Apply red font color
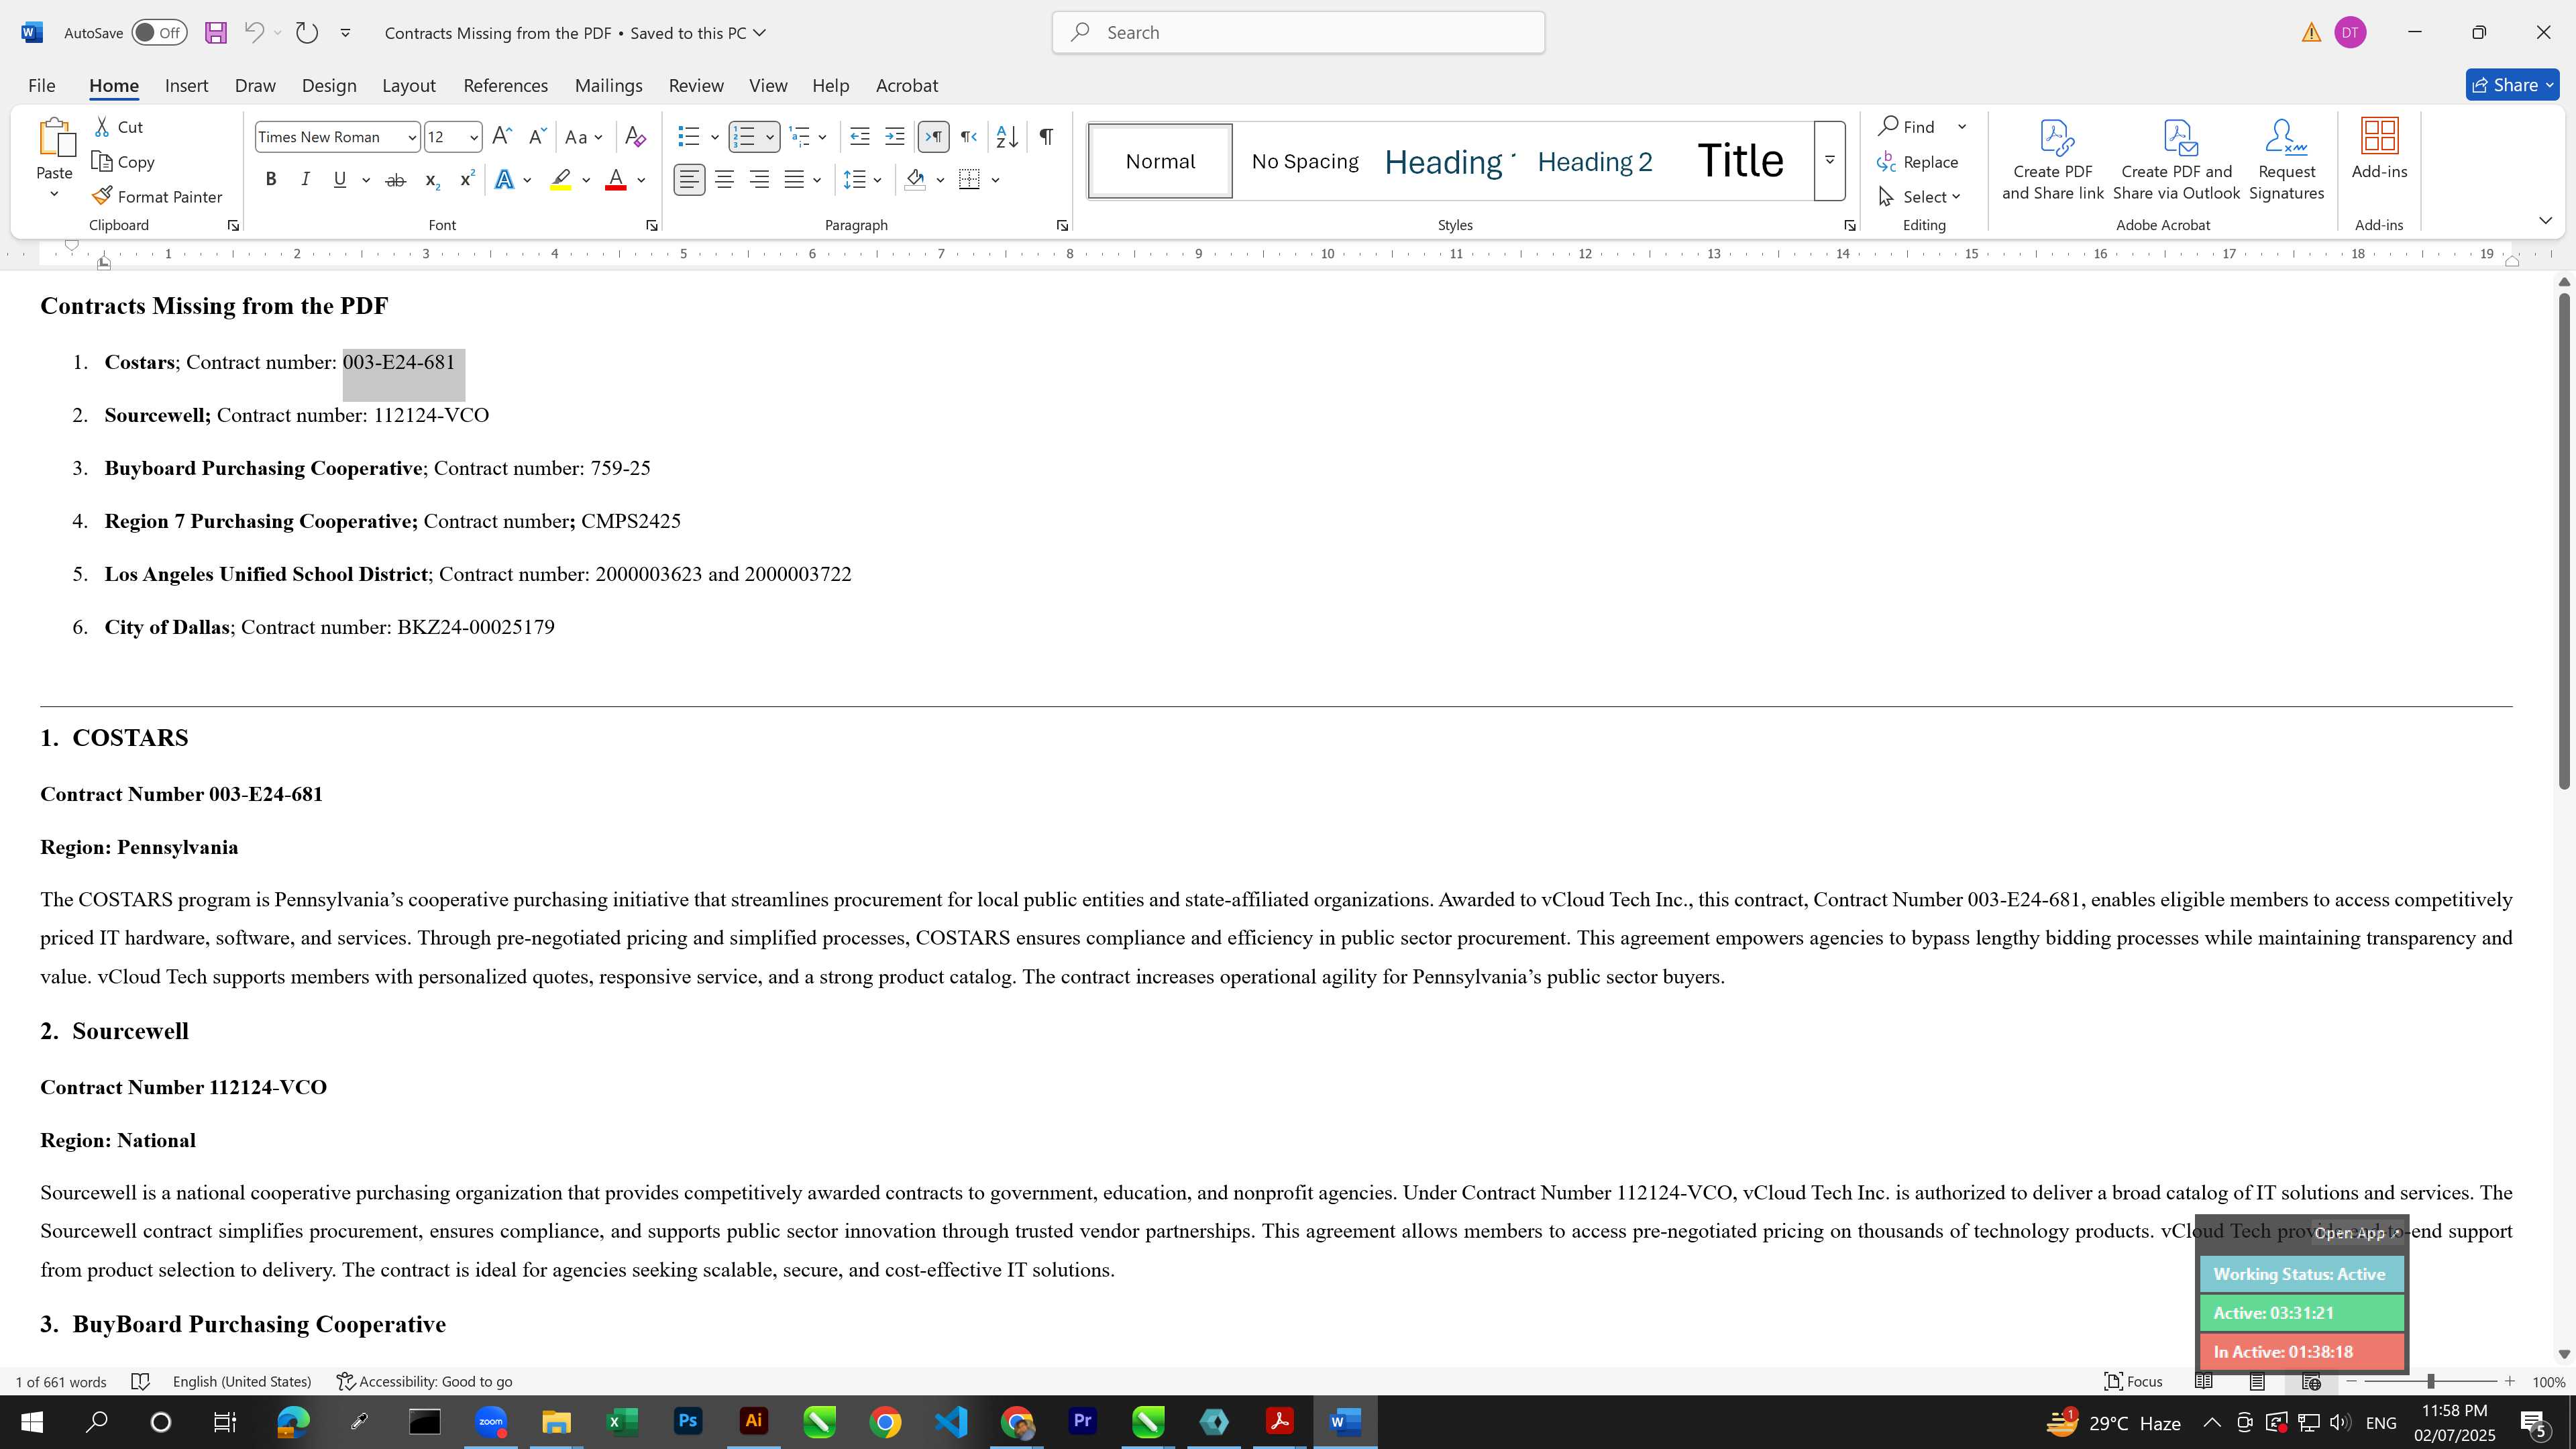The image size is (2576, 1449). click(616, 180)
